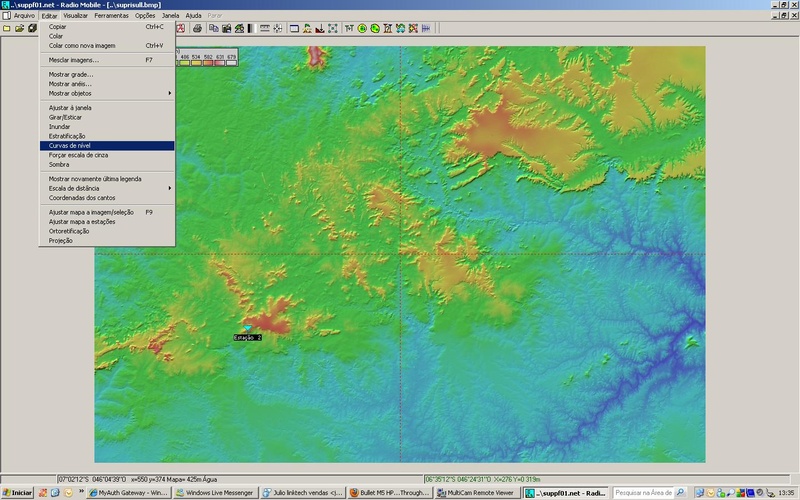Click the elevation legend color boxes
The height and width of the screenshot is (500, 800).
pos(207,62)
